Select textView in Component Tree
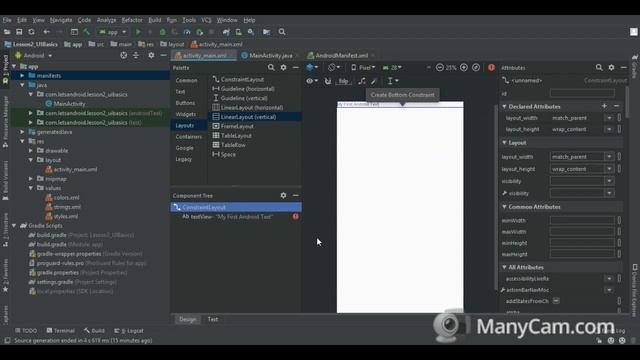Viewport: 640px width, 360px height. 236,217
